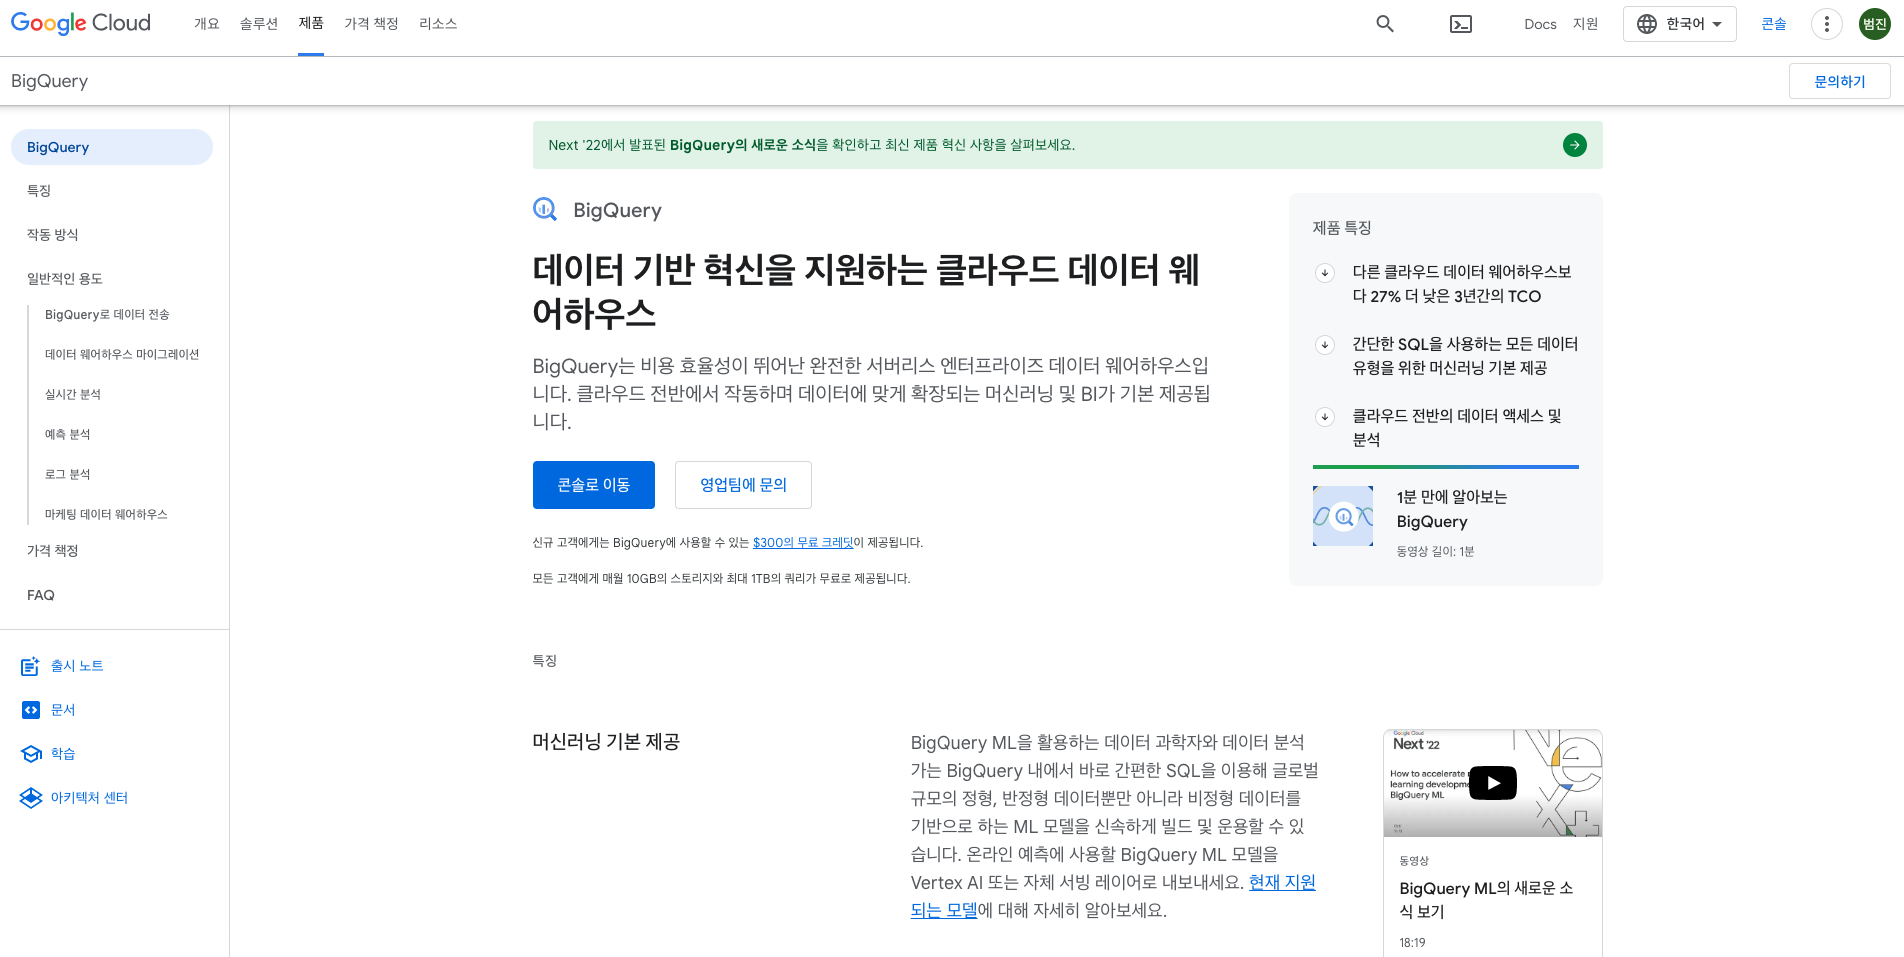Open BigQuery로 데이터 전송 sidebar item
The height and width of the screenshot is (957, 1904).
coord(107,315)
